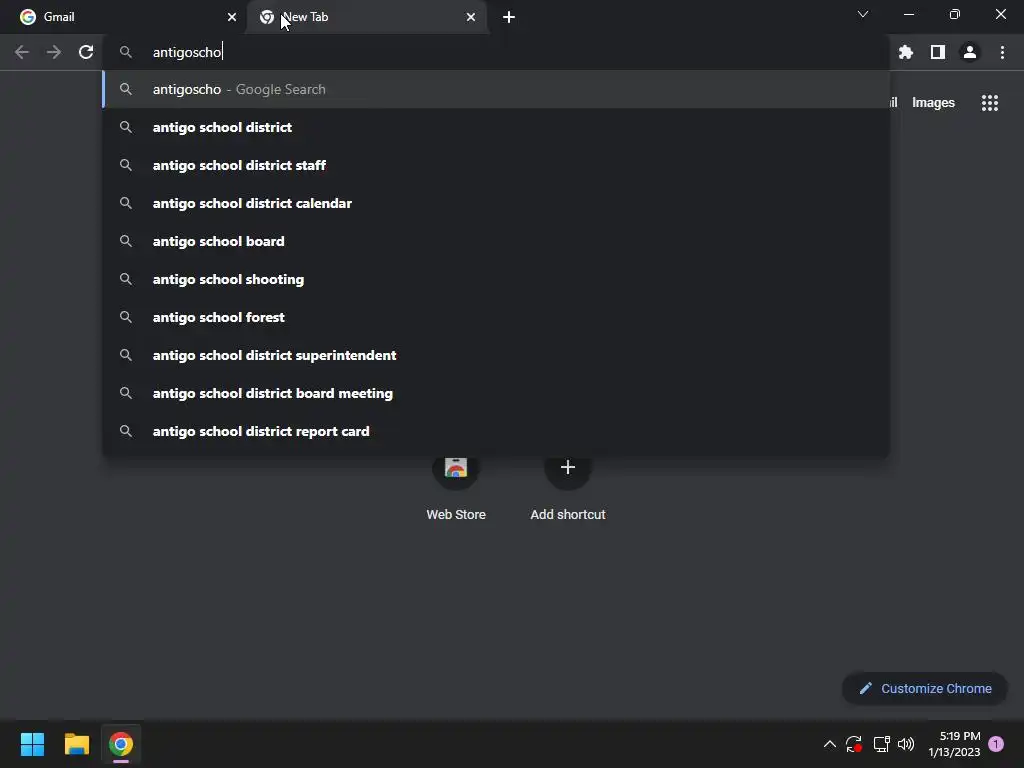This screenshot has height=768, width=1024.
Task: Click the Customize Chrome button
Action: pyautogui.click(x=925, y=688)
